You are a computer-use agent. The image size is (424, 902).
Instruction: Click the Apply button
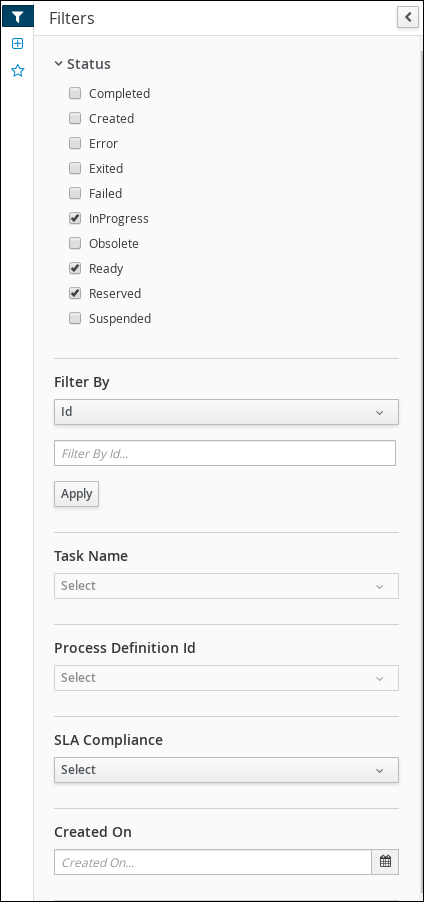[x=77, y=494]
